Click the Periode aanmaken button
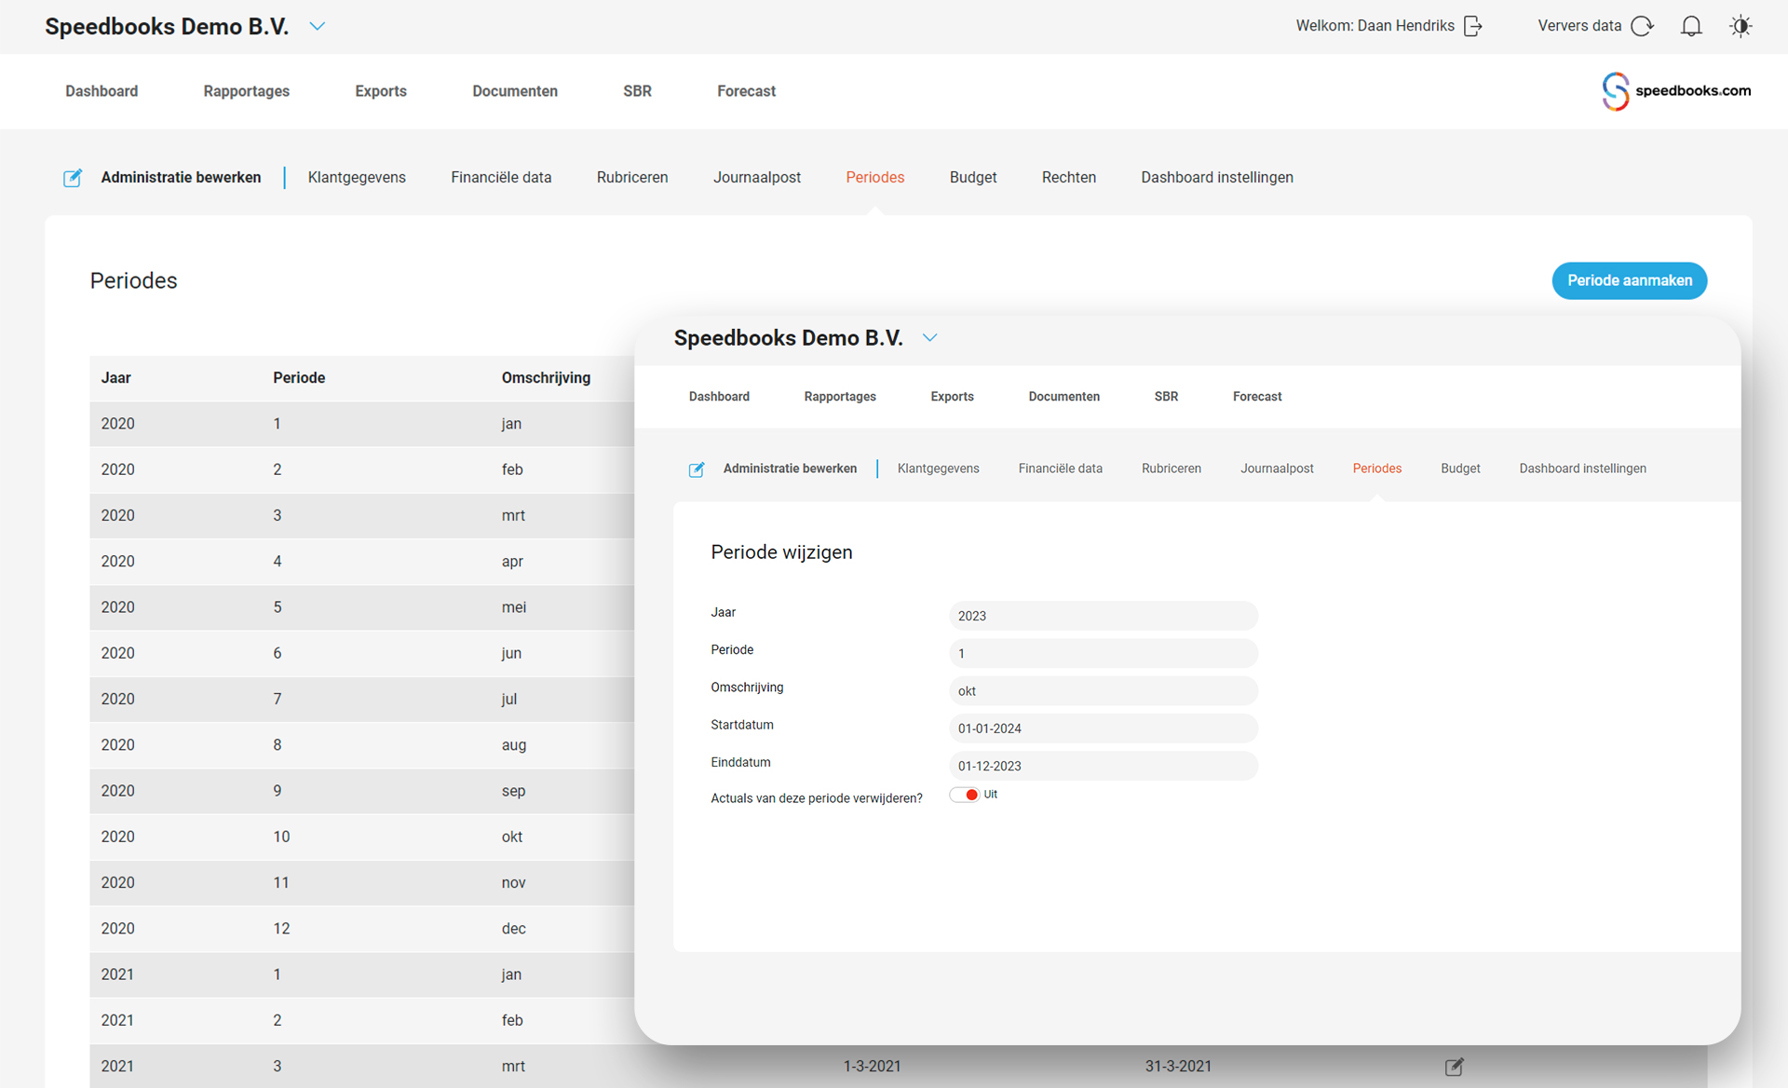The image size is (1788, 1088). point(1629,280)
